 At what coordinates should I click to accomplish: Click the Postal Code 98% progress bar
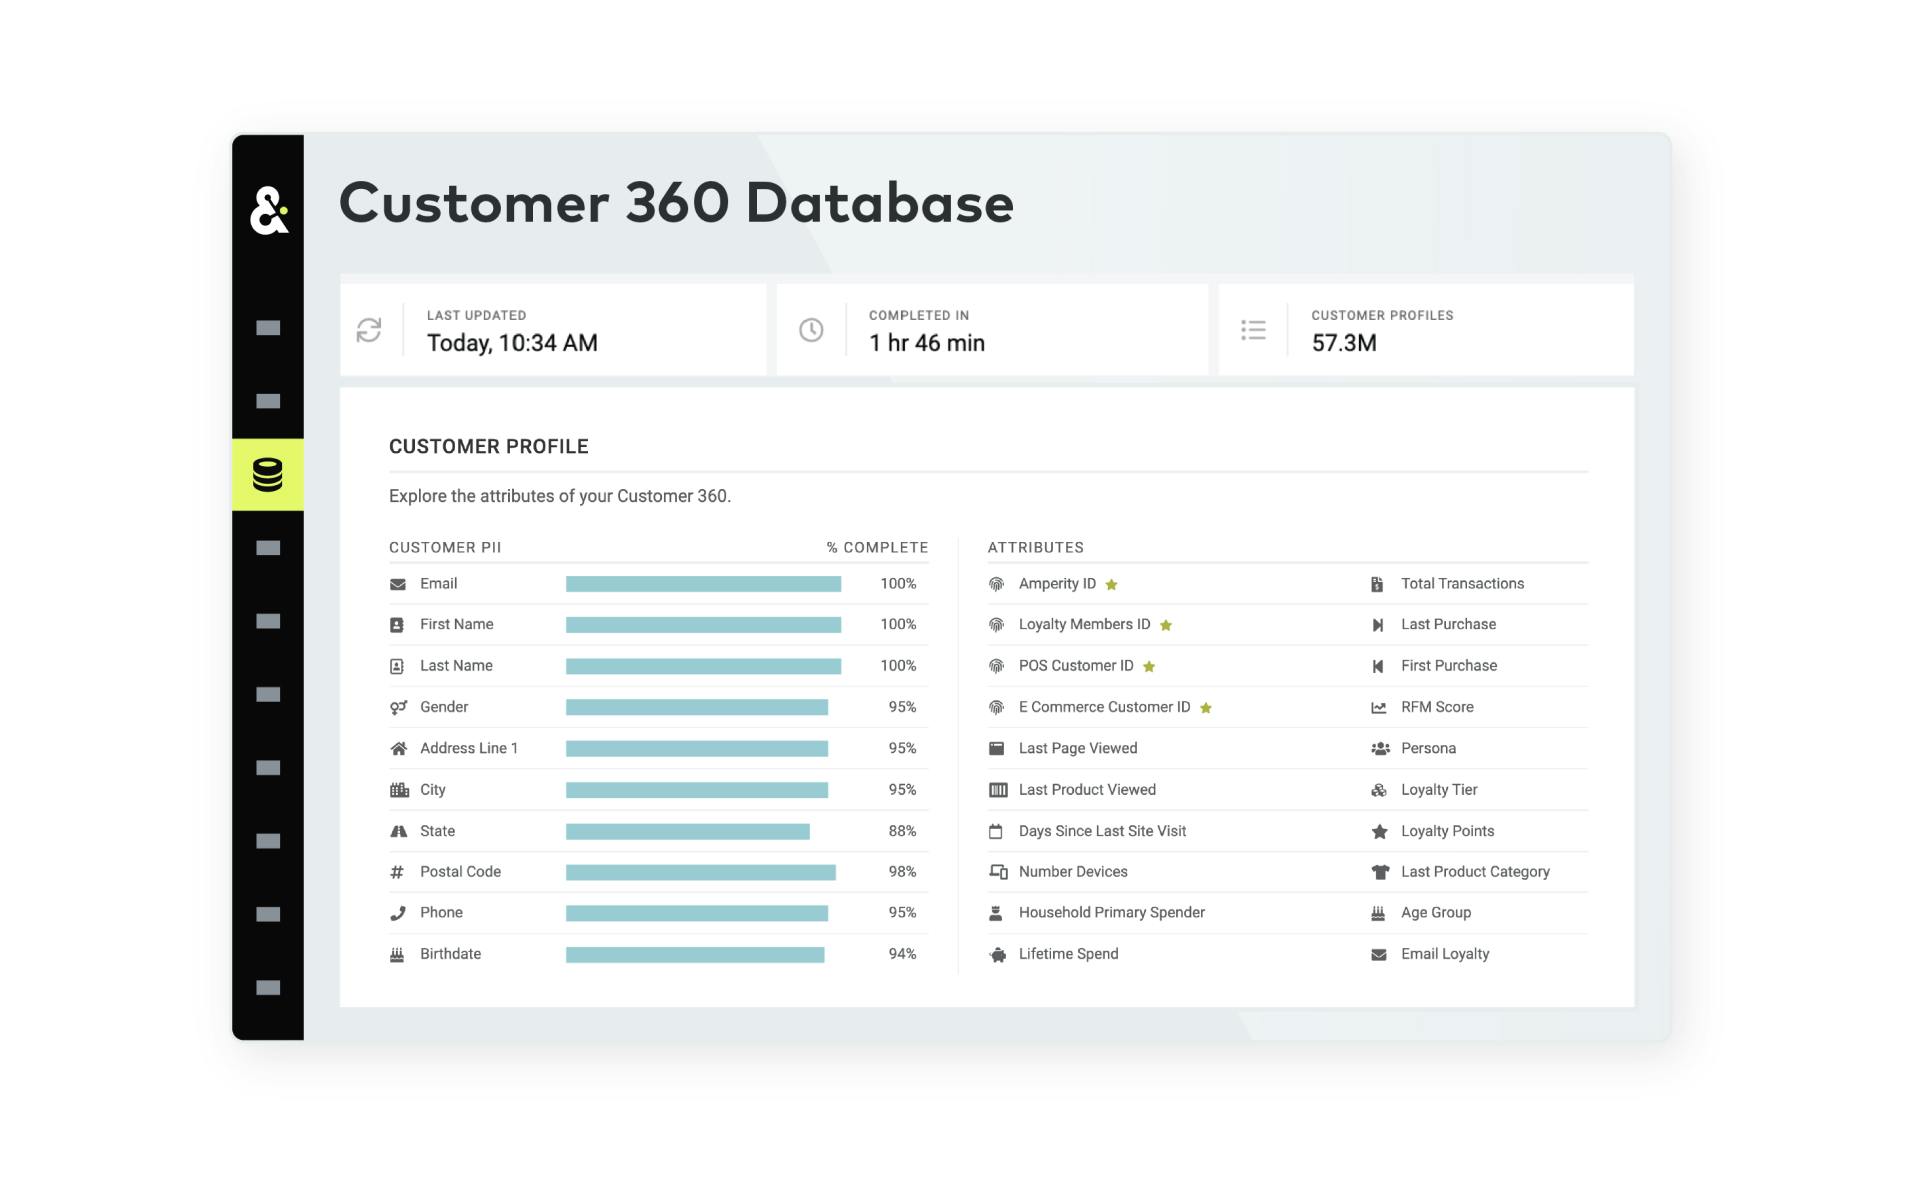point(700,873)
